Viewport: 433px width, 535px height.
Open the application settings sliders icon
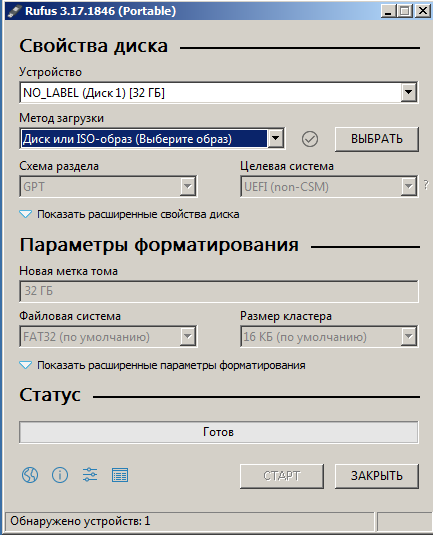[90, 475]
